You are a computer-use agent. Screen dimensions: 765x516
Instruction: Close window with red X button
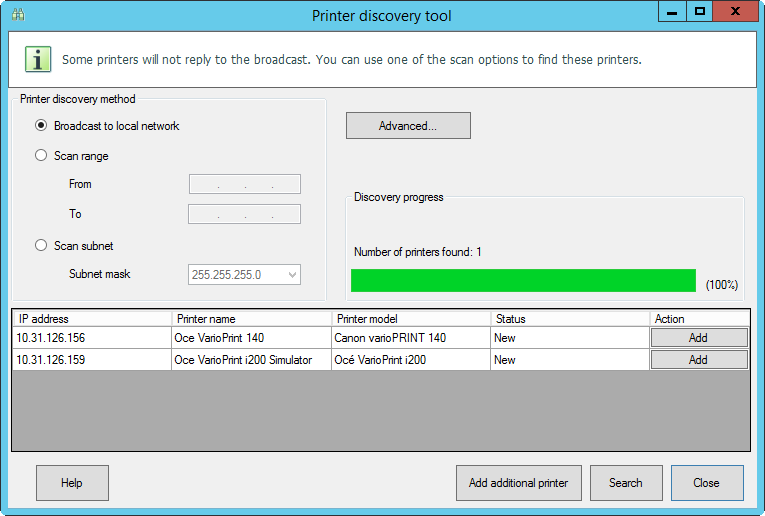tap(735, 11)
